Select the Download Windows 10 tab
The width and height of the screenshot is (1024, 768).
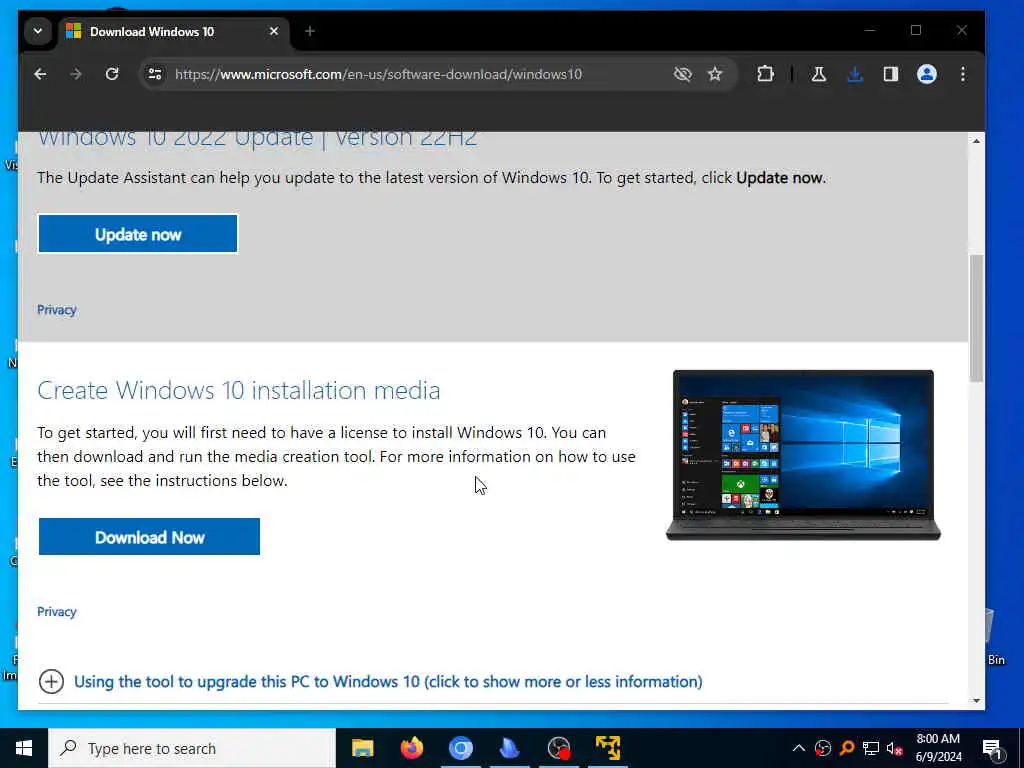(x=175, y=31)
